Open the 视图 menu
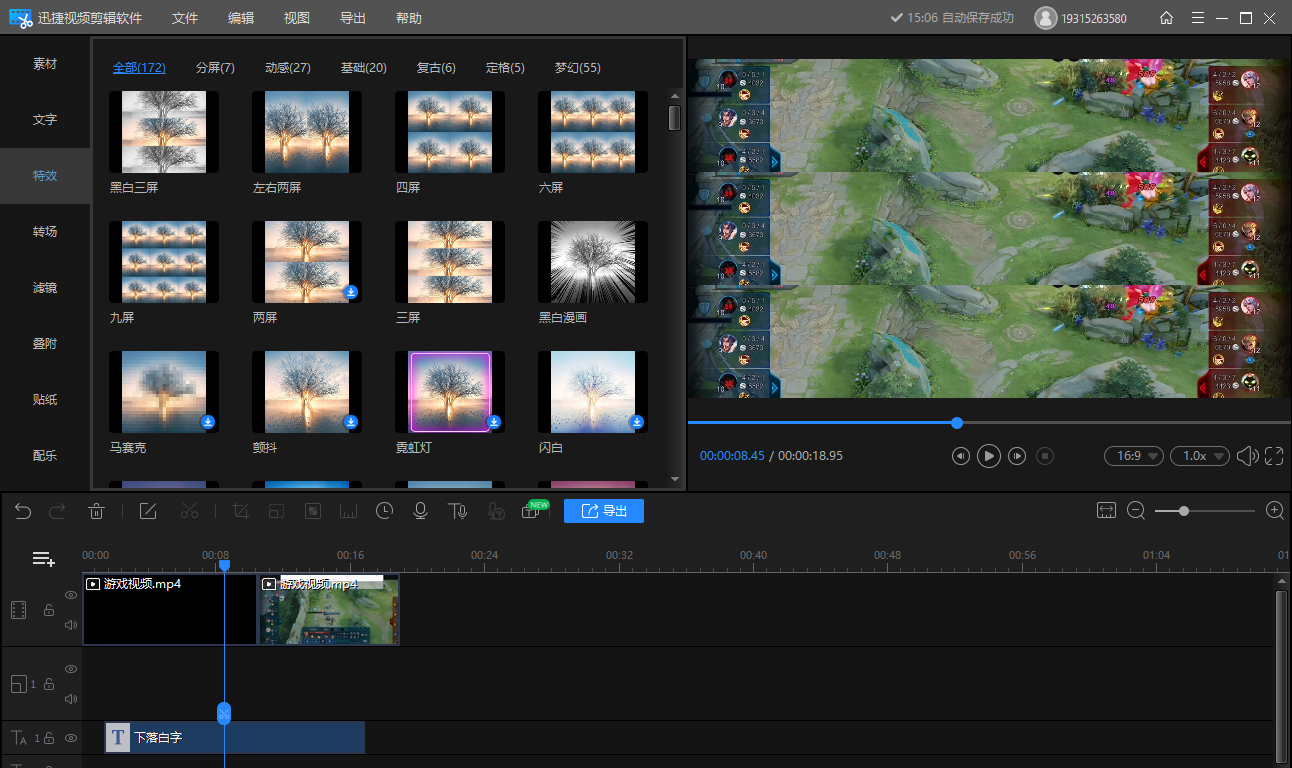The width and height of the screenshot is (1292, 768). click(x=297, y=18)
